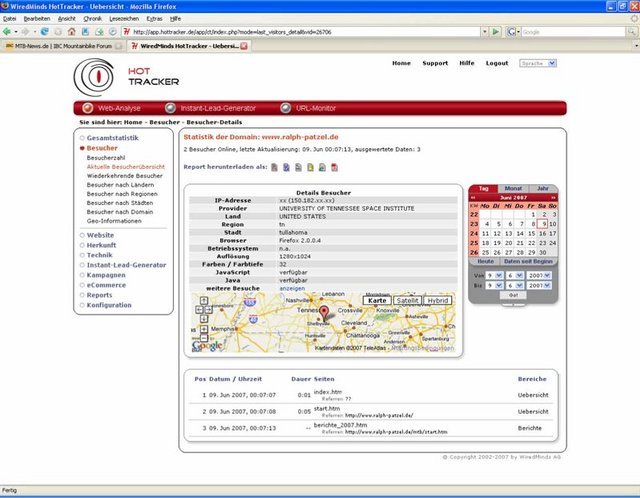Open 'Besucher nach Ländern' sidebar link
Screen dimensions: 640x498
click(120, 185)
